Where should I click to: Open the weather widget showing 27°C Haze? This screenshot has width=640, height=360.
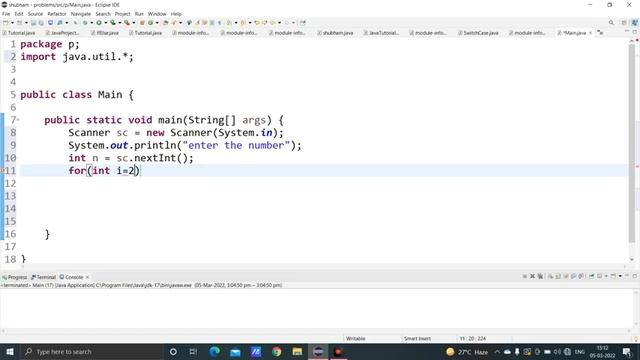coord(467,351)
